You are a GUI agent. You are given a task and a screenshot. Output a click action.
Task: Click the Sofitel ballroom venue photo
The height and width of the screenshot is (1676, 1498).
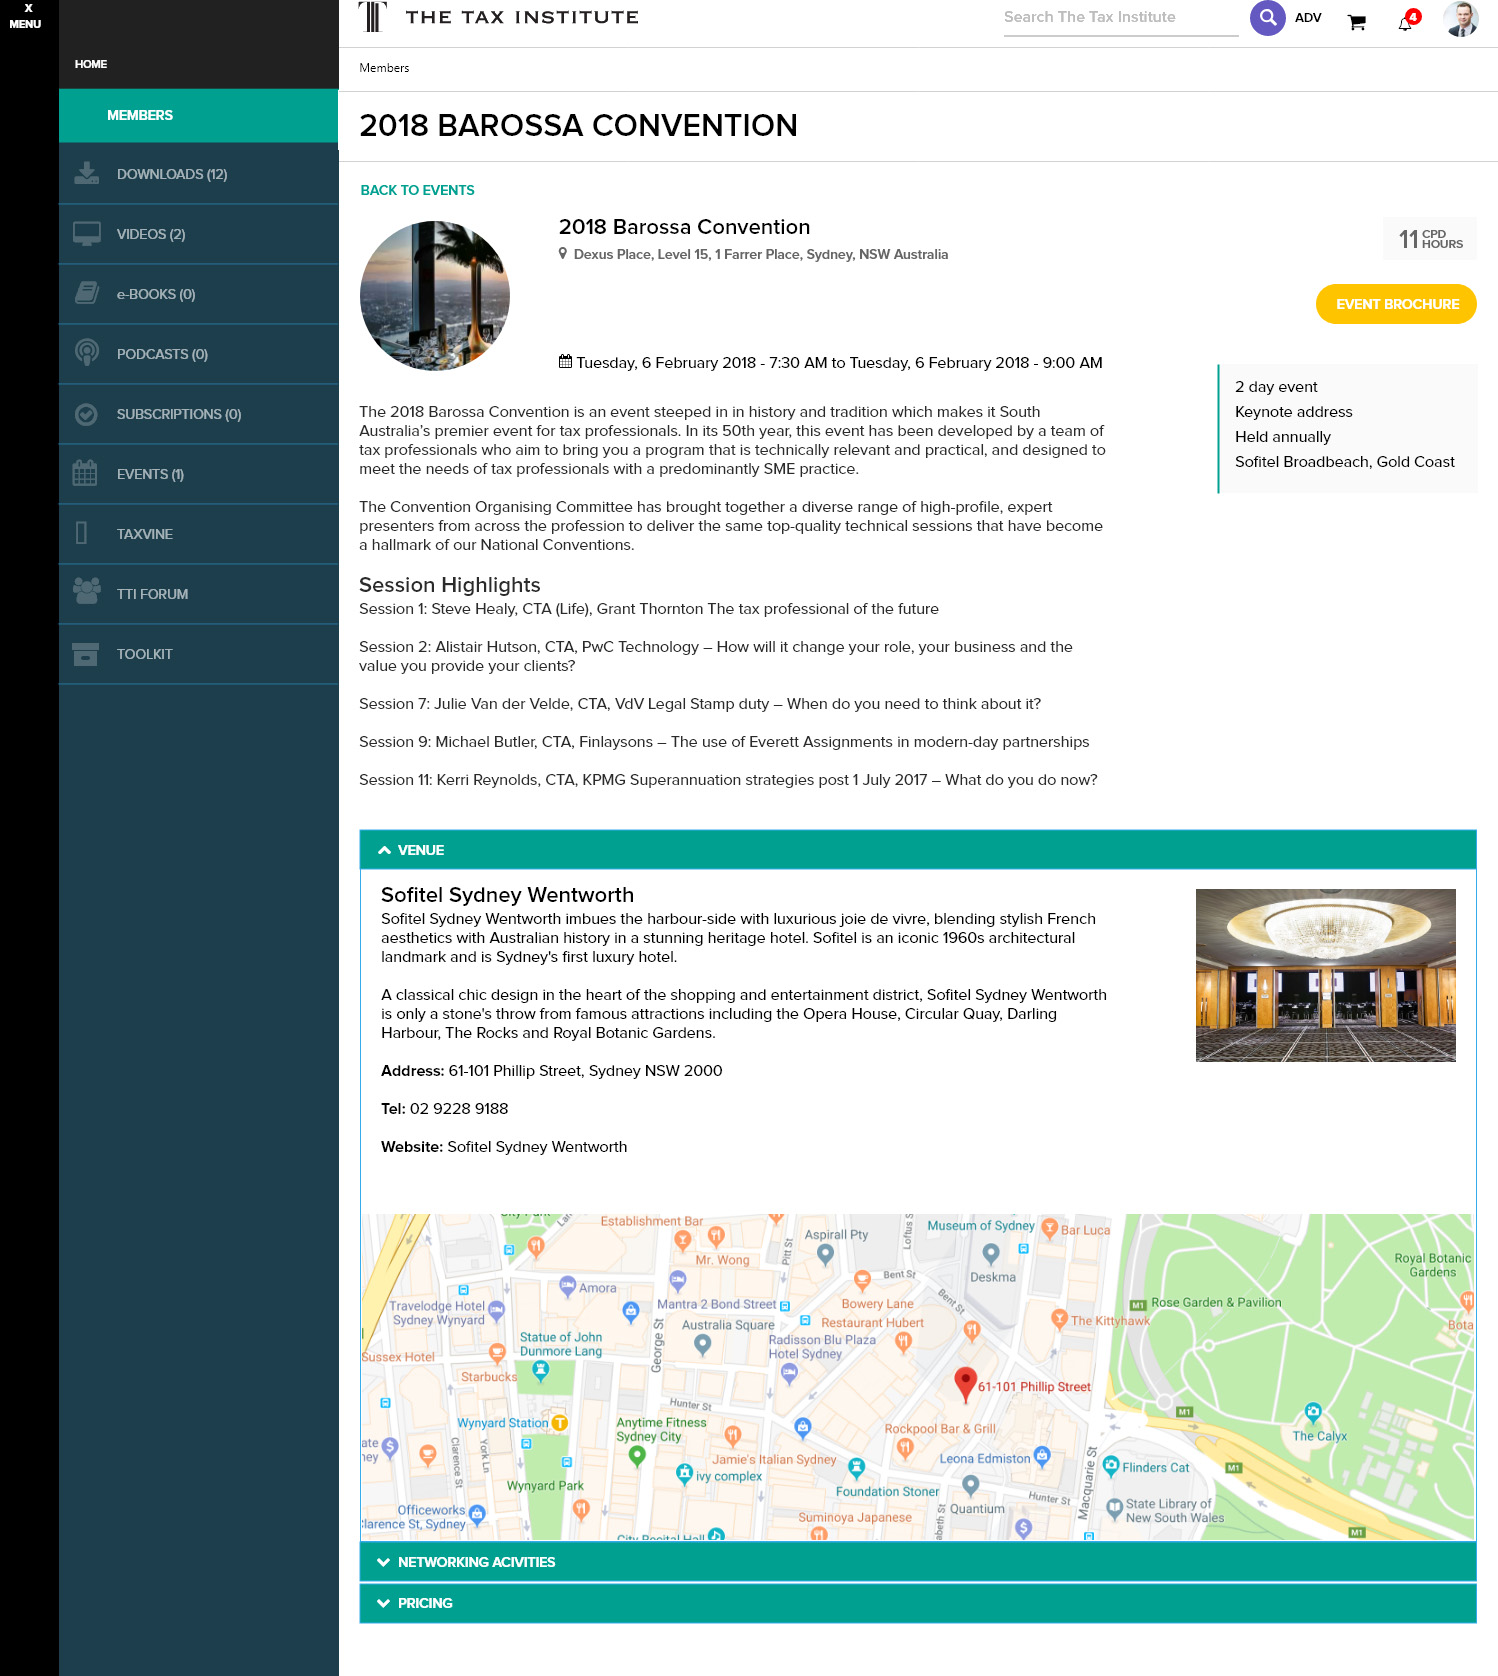click(x=1325, y=975)
